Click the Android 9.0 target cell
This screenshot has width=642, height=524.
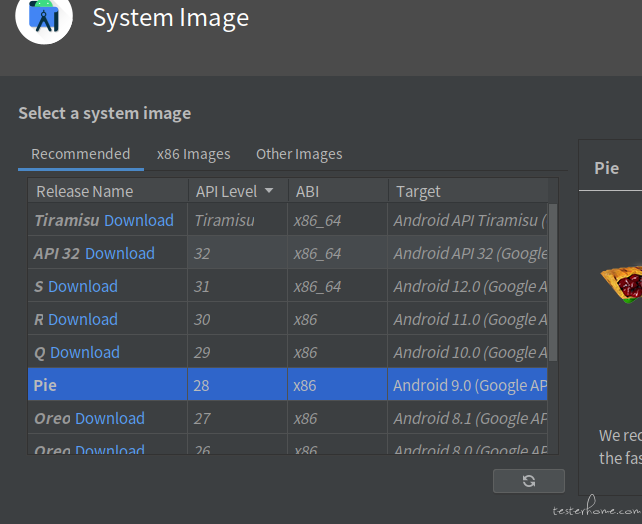pyautogui.click(x=468, y=385)
